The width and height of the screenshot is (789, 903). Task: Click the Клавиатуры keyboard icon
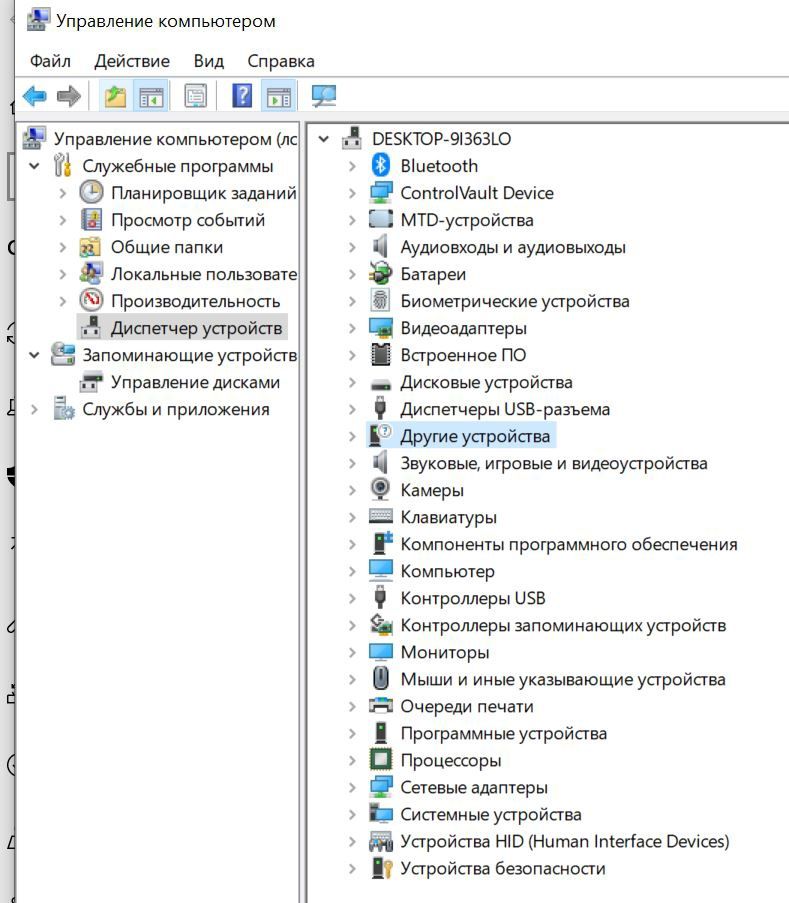[x=380, y=517]
